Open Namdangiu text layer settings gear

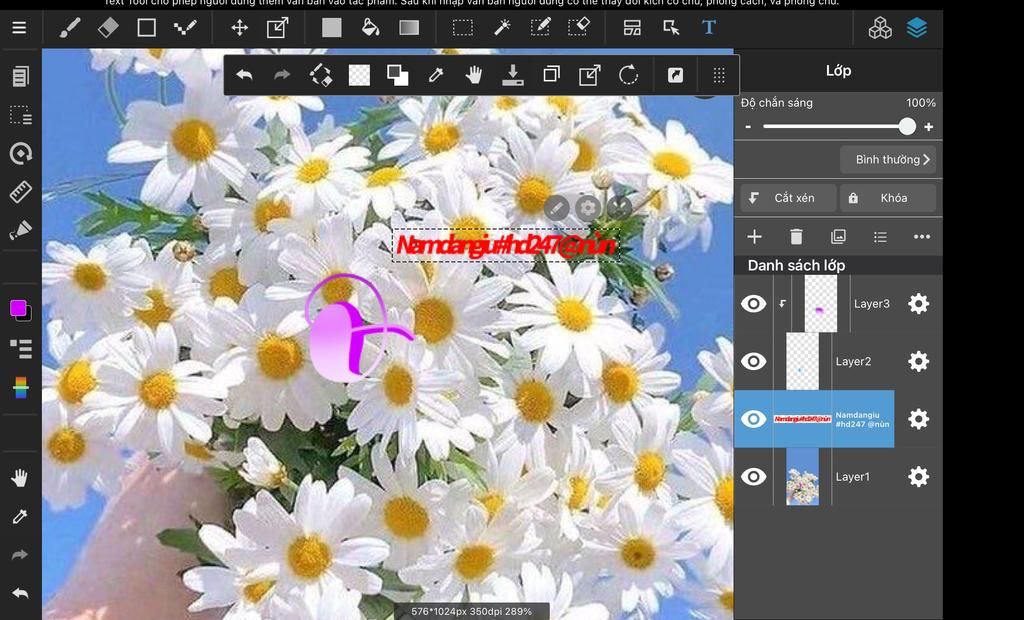[x=918, y=419]
